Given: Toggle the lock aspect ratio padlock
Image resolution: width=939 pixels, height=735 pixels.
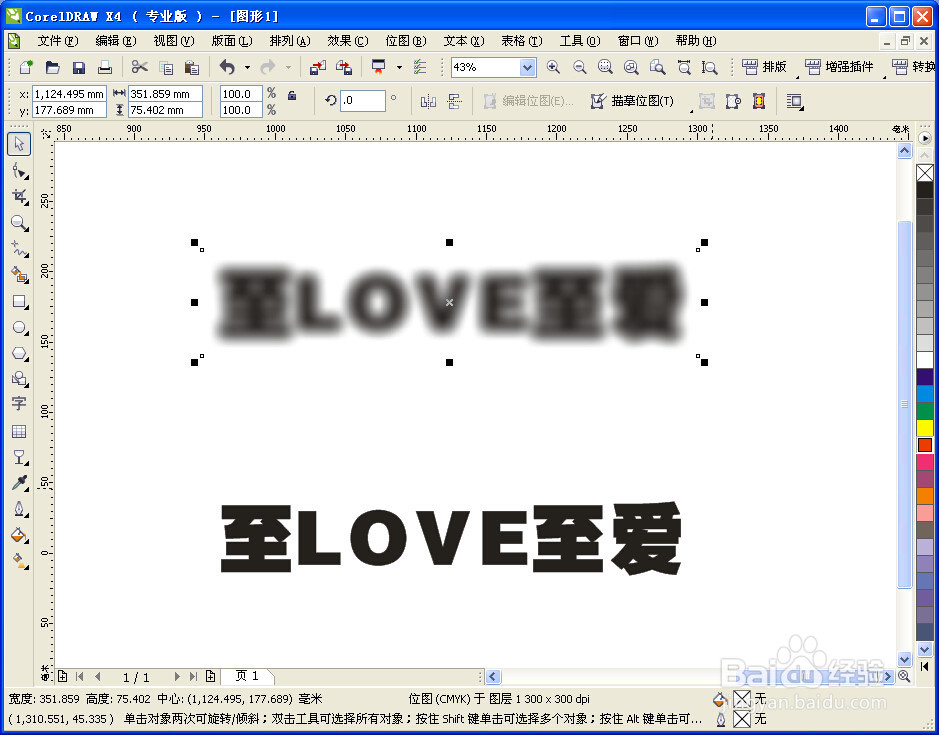Looking at the screenshot, I should (293, 95).
